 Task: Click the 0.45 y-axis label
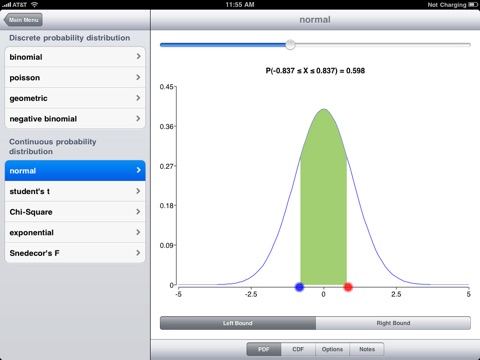(x=166, y=87)
